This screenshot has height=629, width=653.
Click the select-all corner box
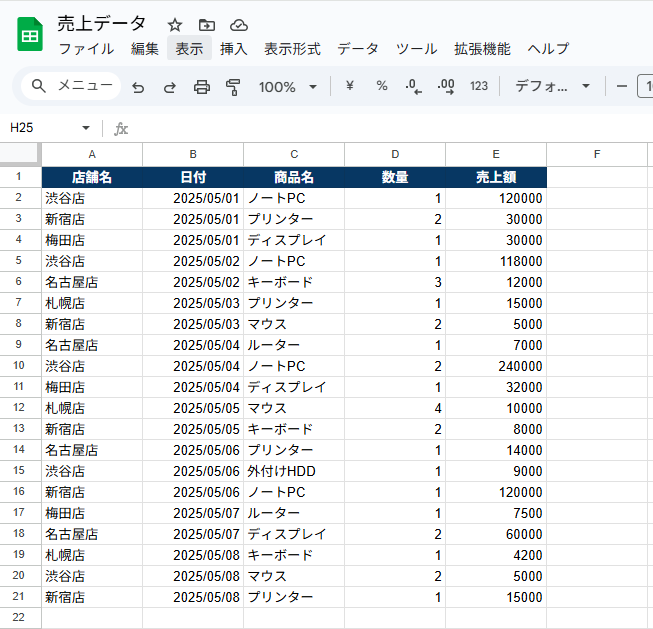(x=20, y=155)
